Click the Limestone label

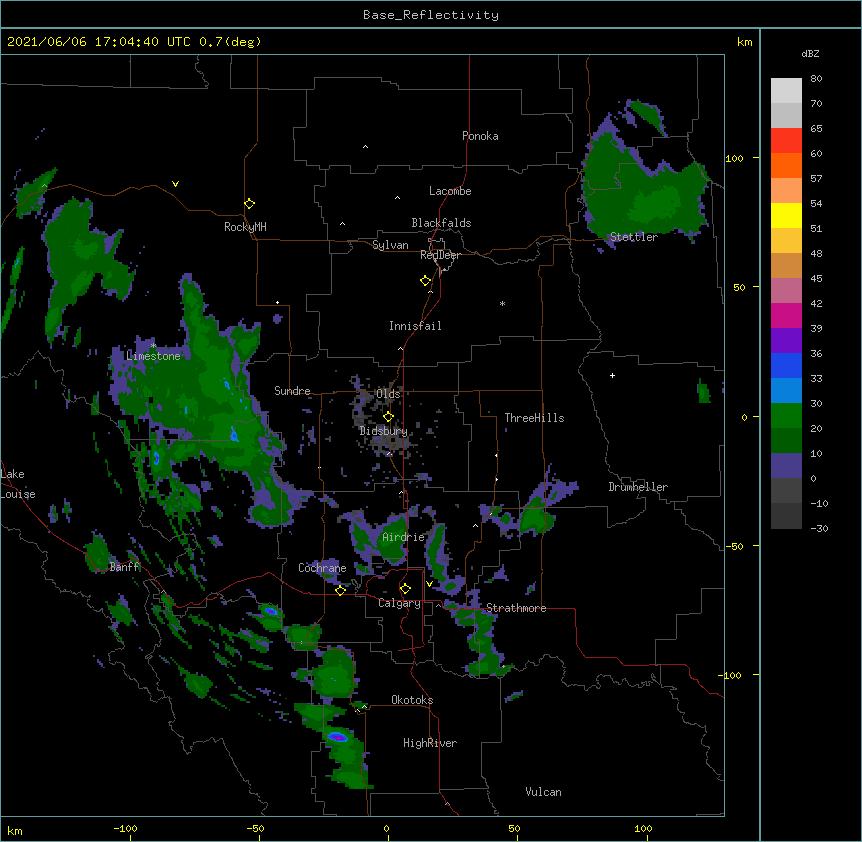point(153,356)
